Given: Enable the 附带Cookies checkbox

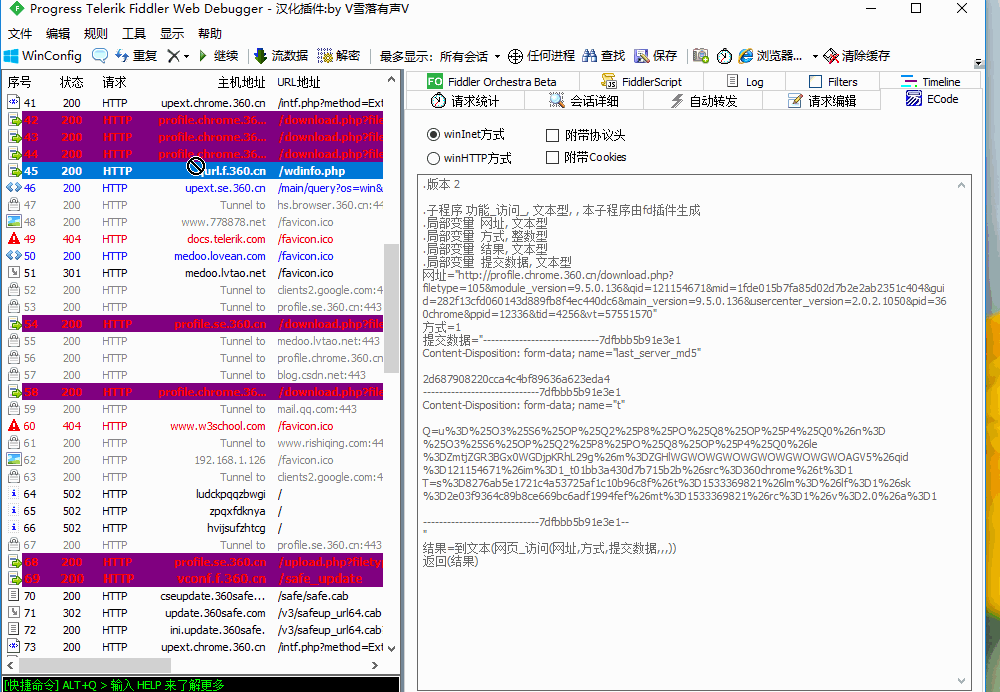Looking at the screenshot, I should pyautogui.click(x=552, y=158).
